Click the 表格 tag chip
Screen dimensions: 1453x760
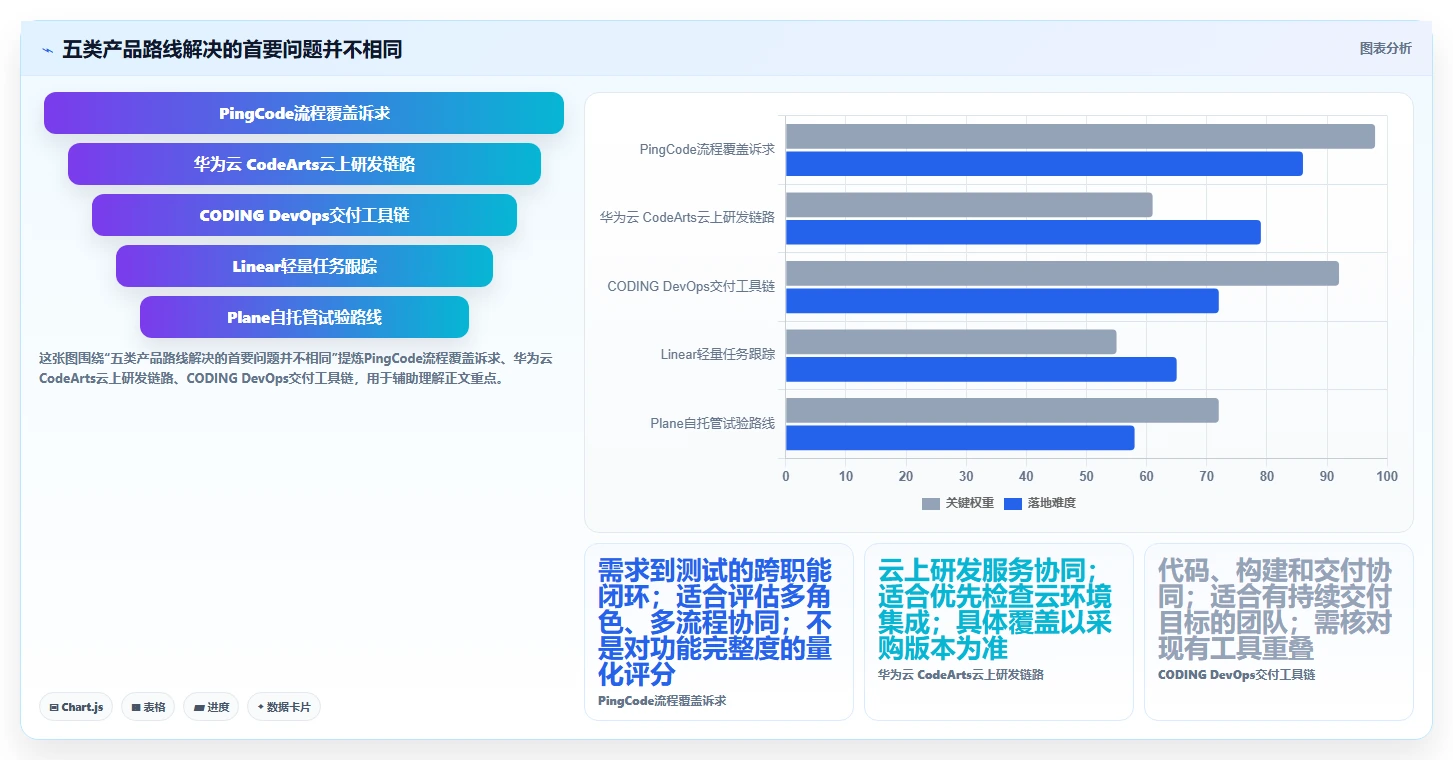pyautogui.click(x=148, y=707)
